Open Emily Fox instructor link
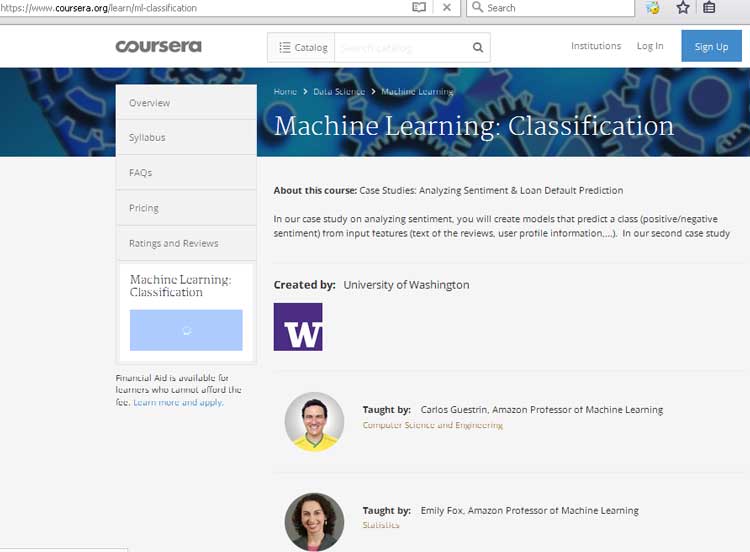 (529, 510)
